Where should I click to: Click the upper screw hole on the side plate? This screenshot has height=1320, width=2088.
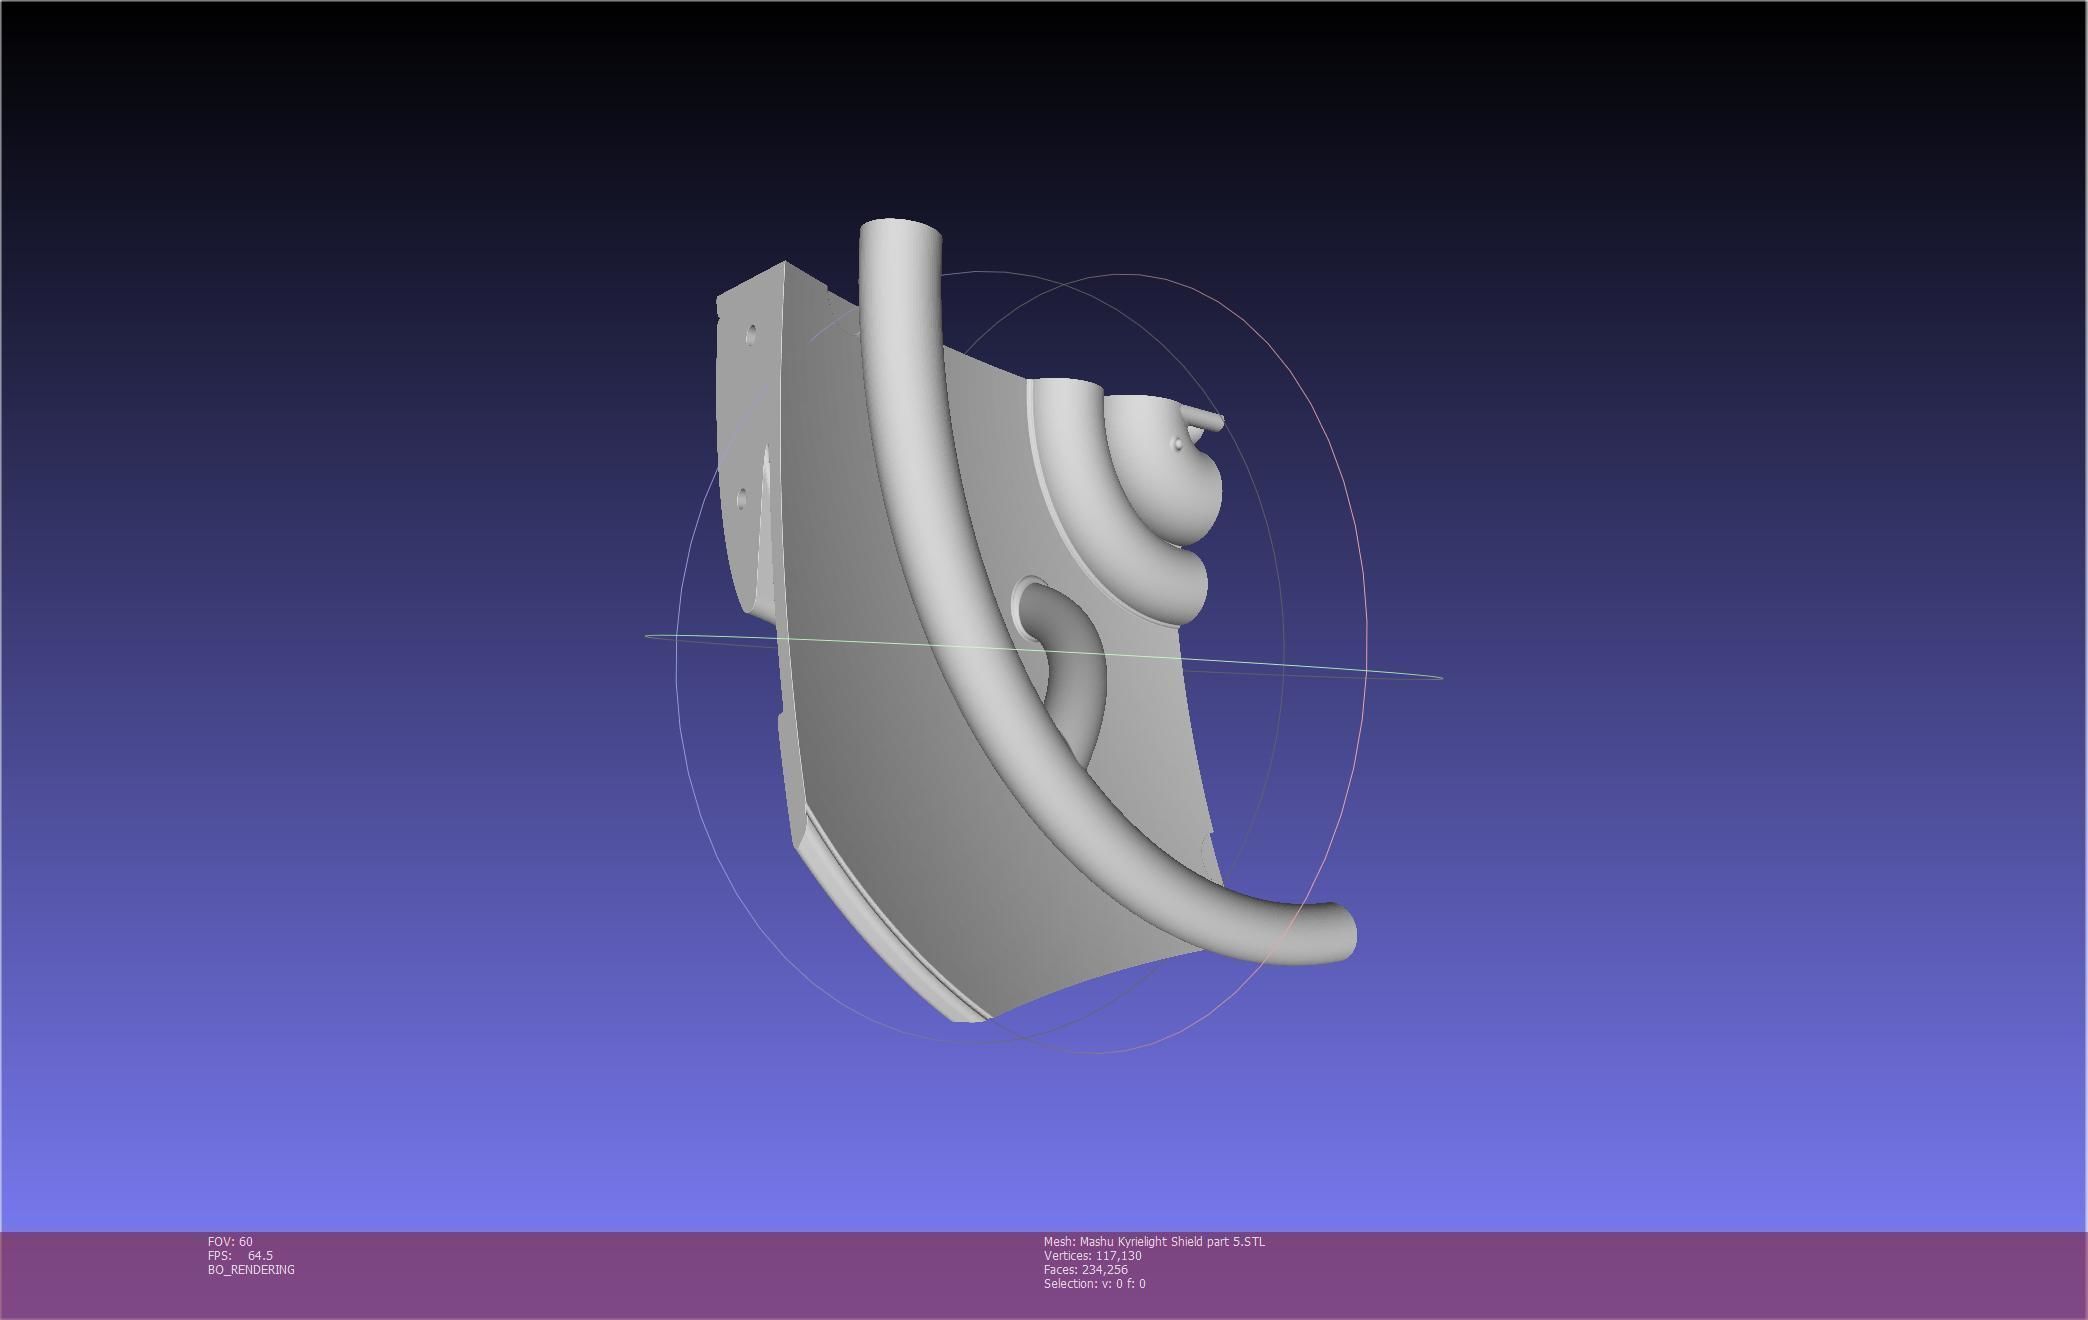(x=751, y=333)
